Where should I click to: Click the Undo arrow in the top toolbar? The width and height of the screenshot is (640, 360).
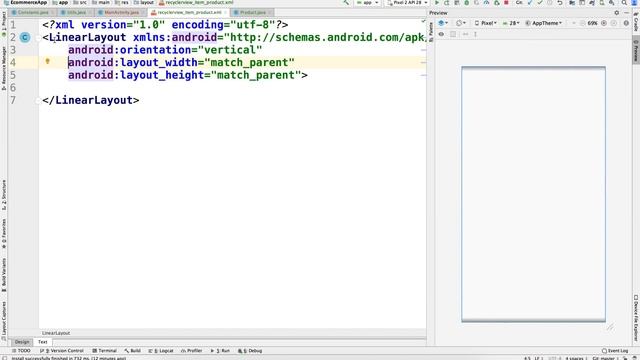560,3
